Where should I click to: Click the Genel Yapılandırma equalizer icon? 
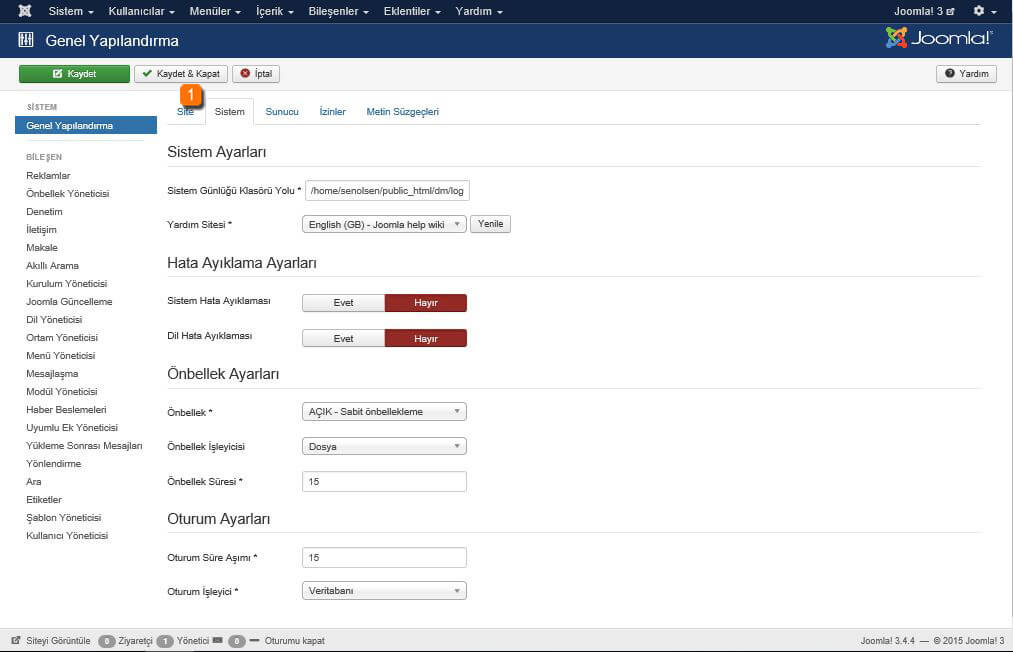tap(26, 41)
